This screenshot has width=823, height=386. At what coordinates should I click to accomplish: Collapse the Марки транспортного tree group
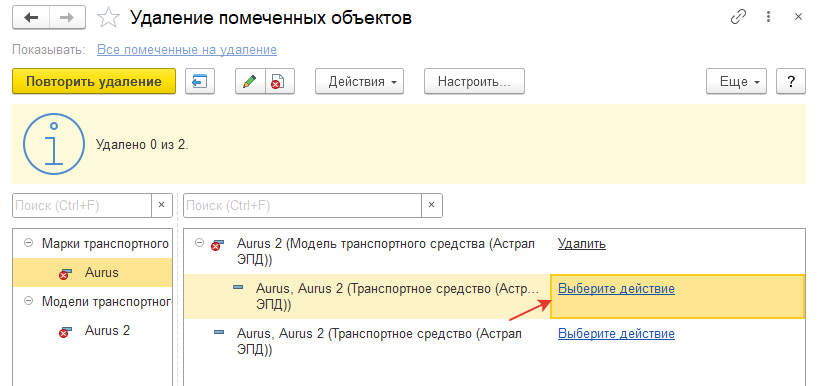[28, 243]
